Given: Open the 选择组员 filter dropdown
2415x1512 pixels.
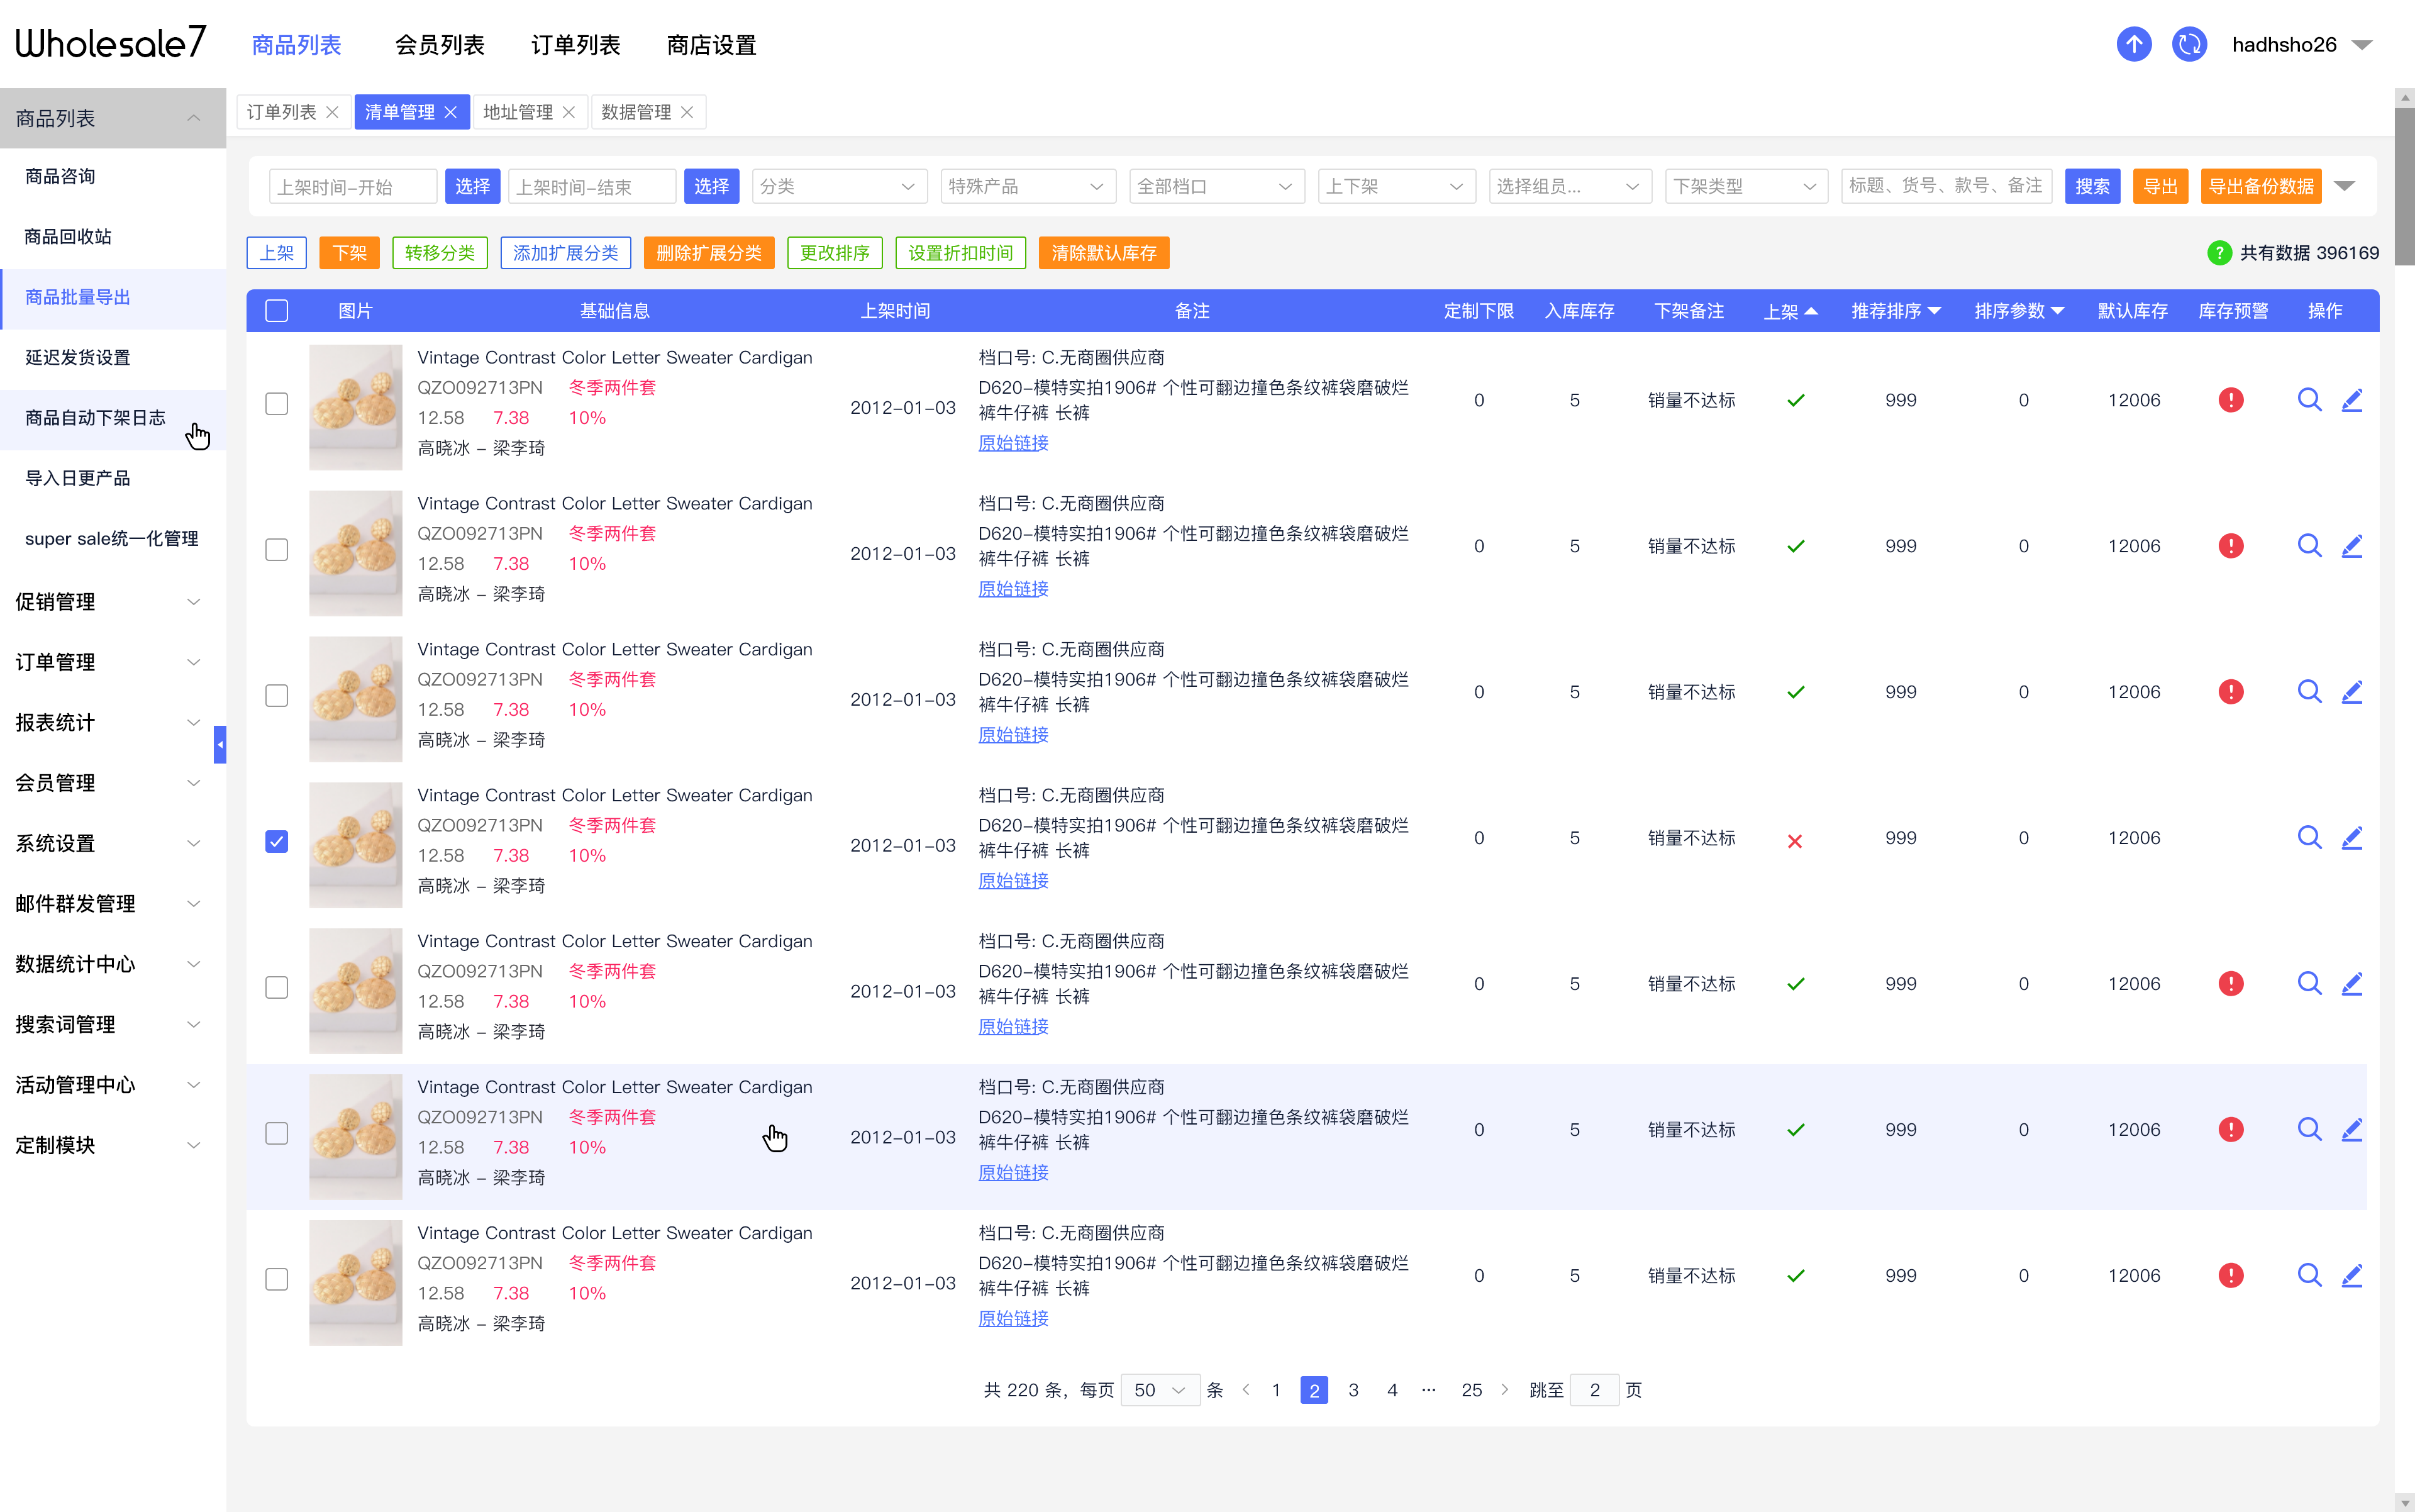Looking at the screenshot, I should coord(1570,187).
